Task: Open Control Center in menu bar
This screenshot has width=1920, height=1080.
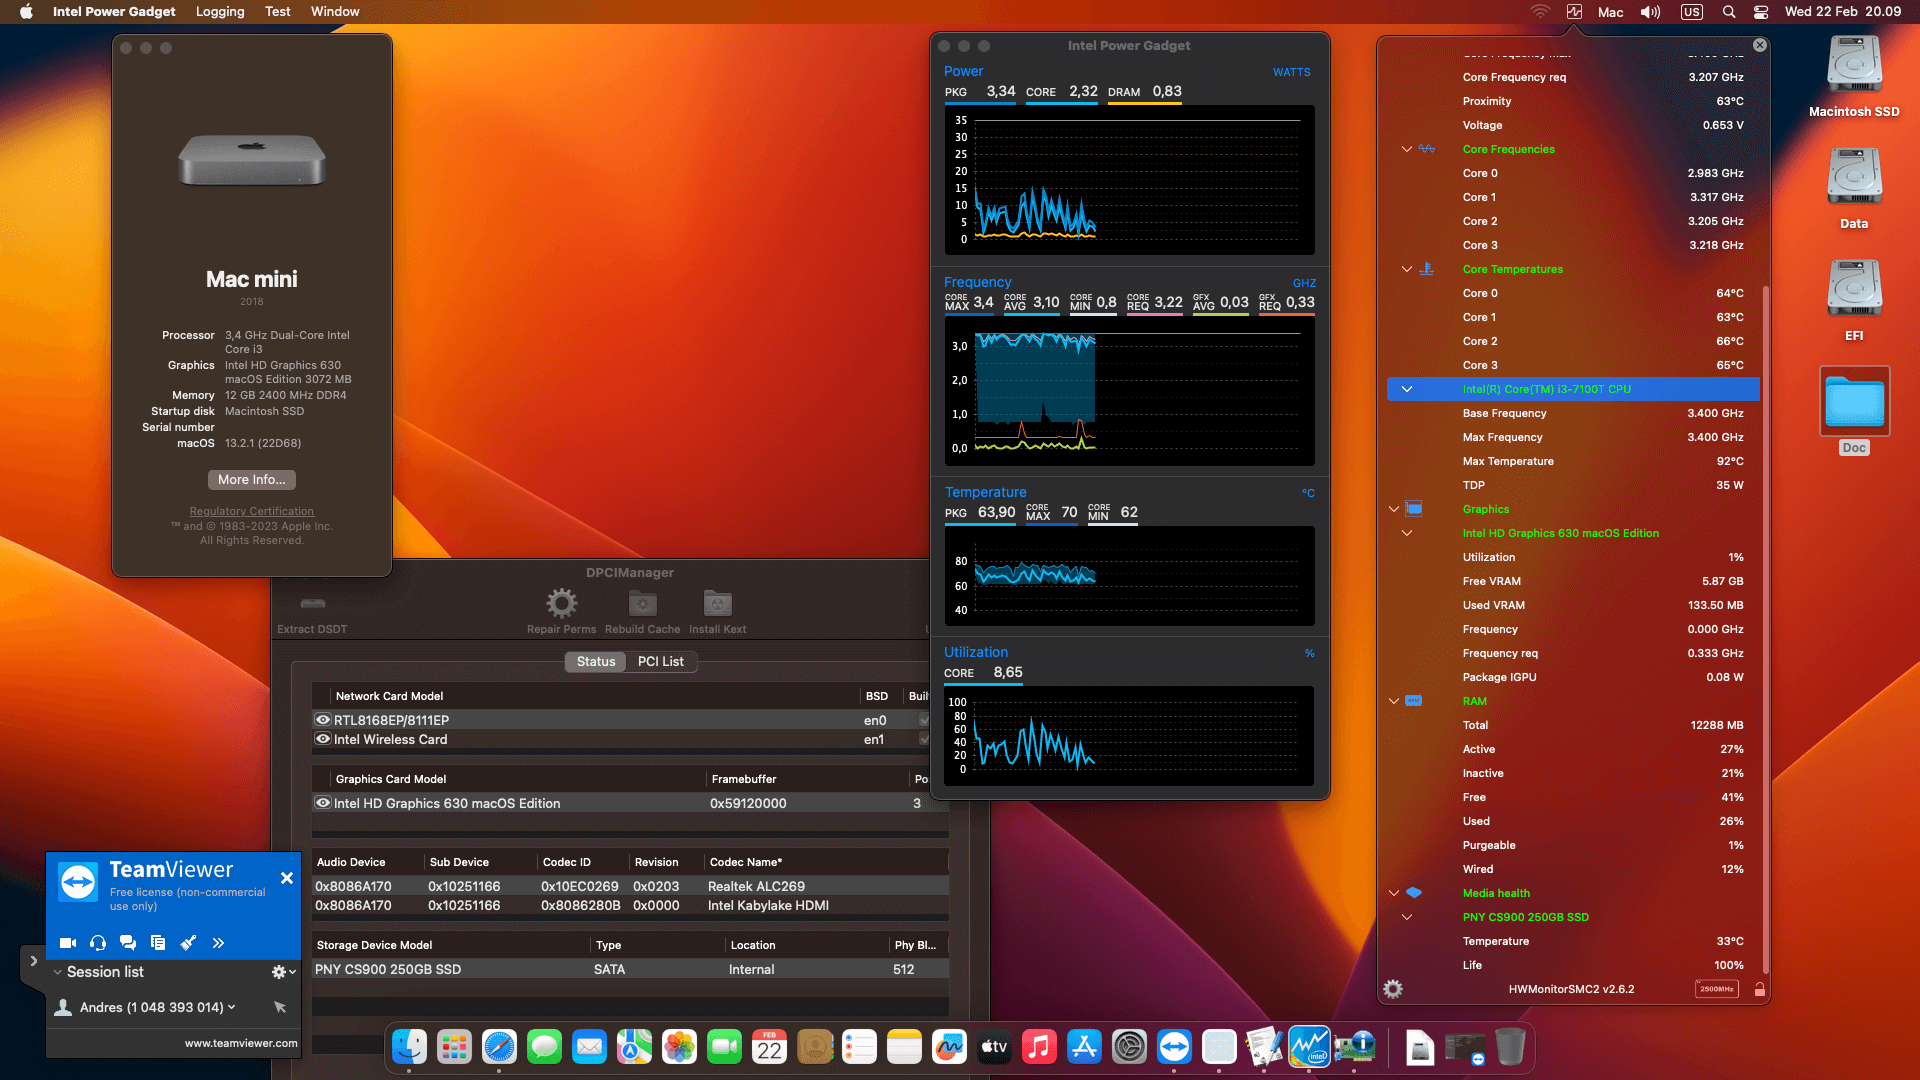Action: [1761, 12]
